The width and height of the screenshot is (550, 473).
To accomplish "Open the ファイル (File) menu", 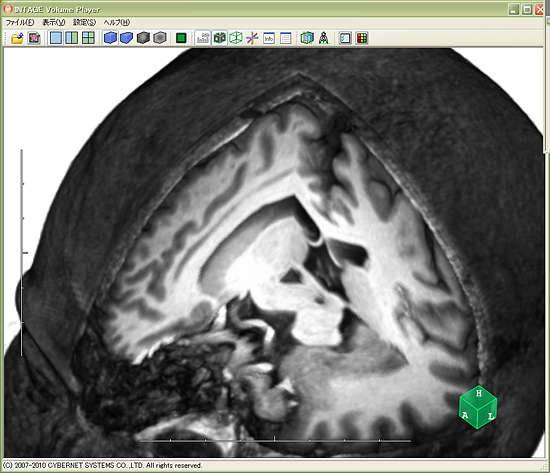I will coord(20,22).
